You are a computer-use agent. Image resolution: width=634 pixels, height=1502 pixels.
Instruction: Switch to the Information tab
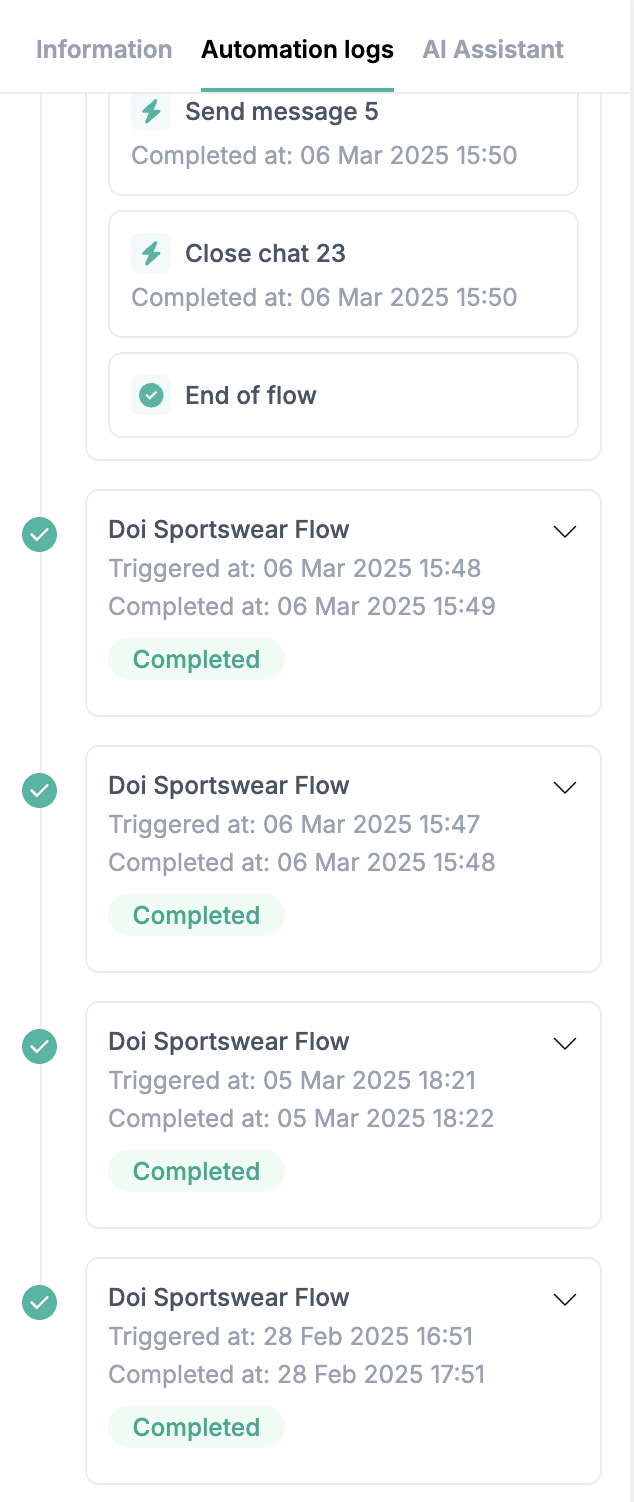(x=104, y=49)
